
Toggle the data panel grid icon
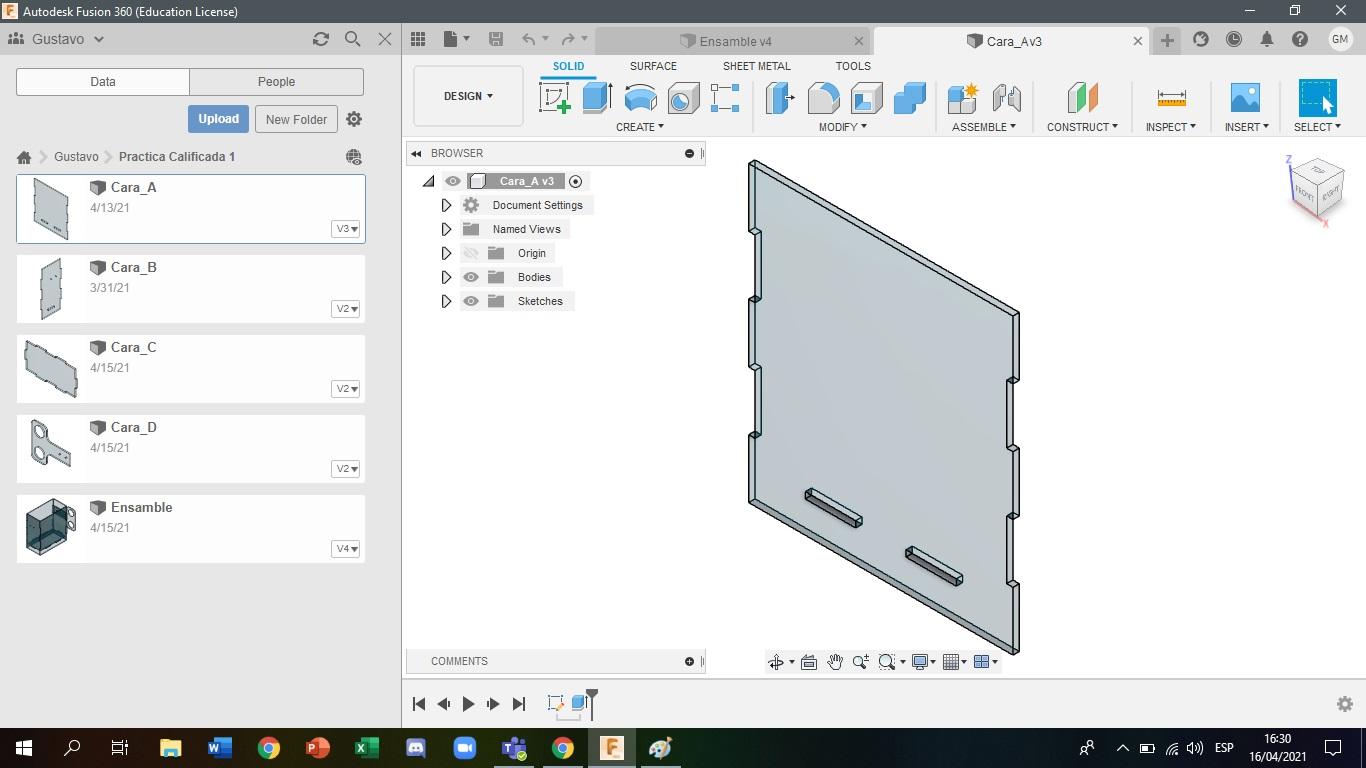(x=418, y=39)
